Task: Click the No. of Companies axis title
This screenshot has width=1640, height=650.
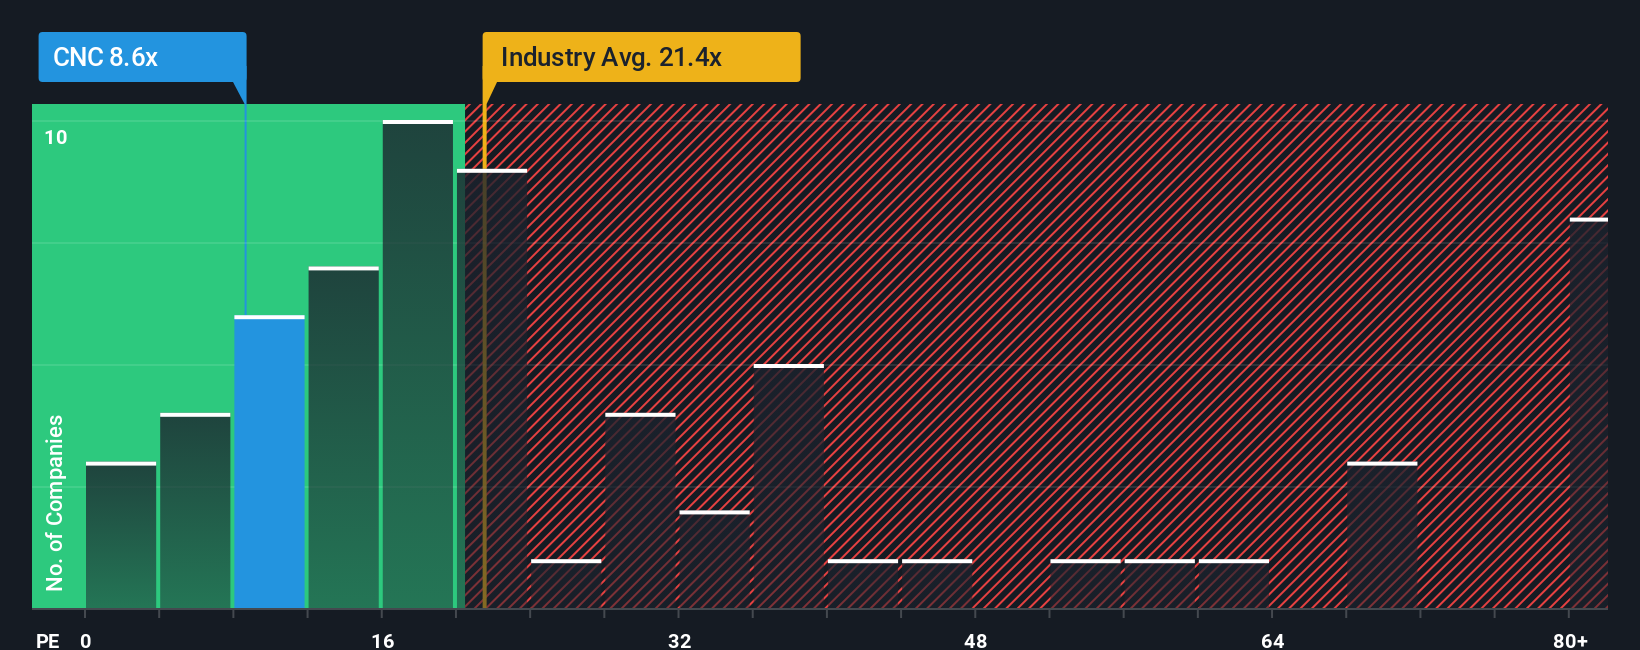Action: pyautogui.click(x=55, y=503)
